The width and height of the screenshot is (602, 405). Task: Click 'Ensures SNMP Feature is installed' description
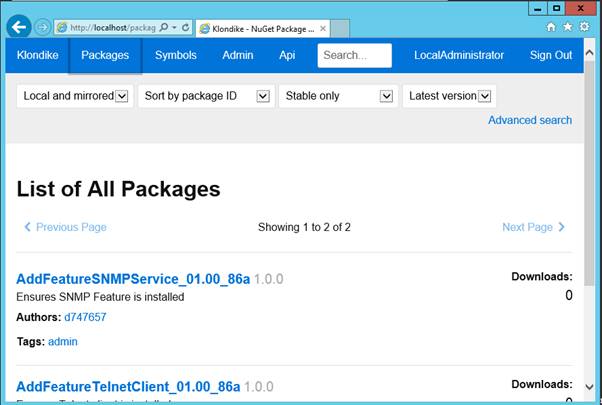(100, 297)
